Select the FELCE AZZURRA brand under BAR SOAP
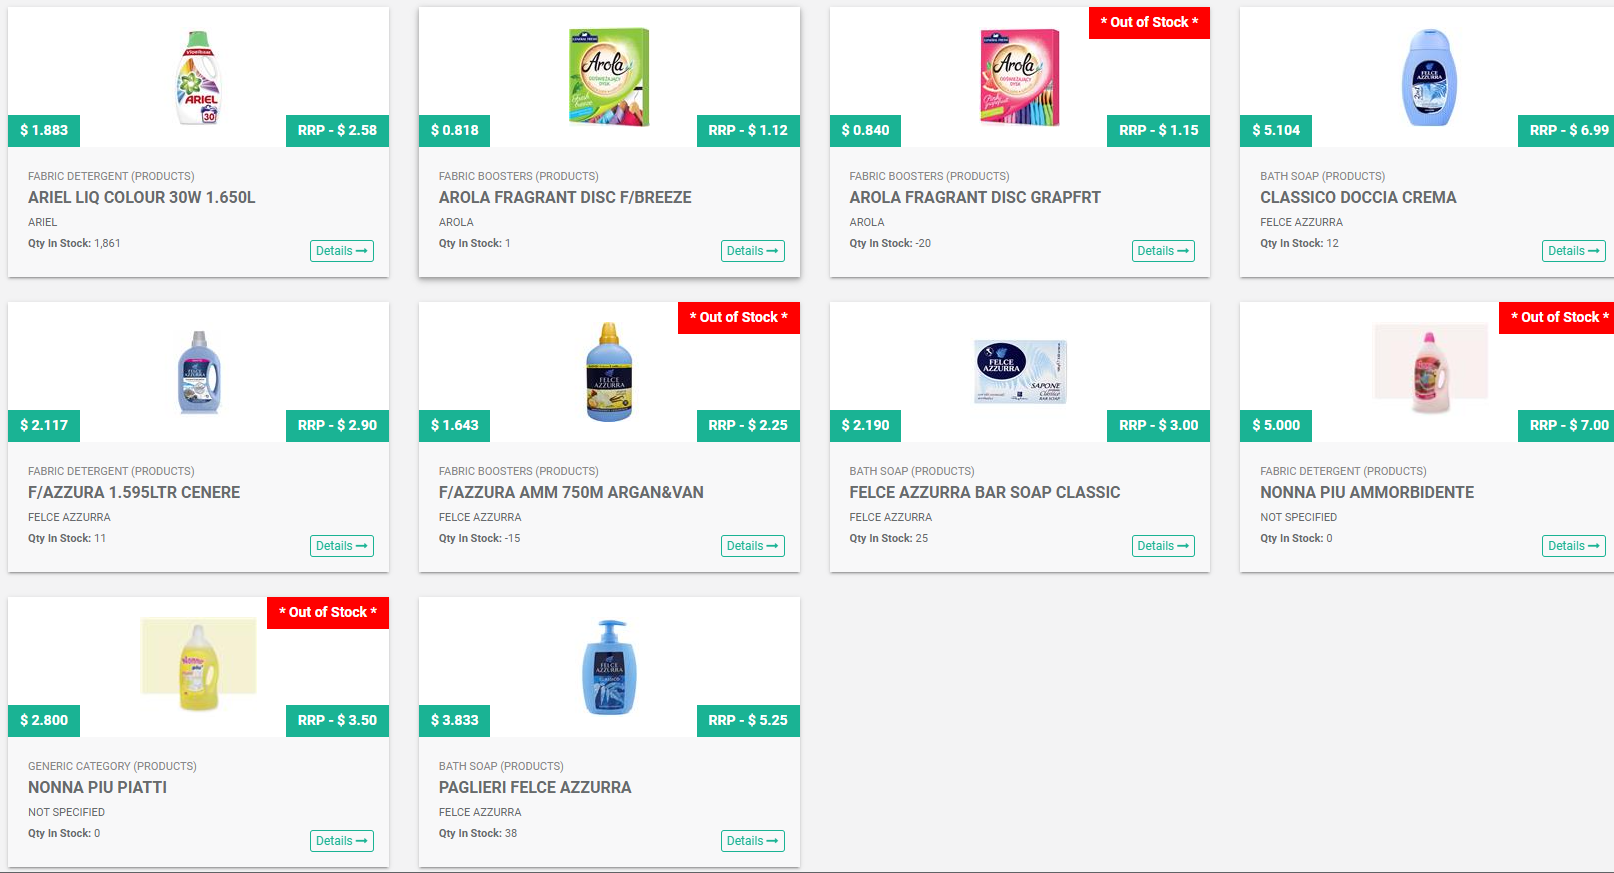 pyautogui.click(x=889, y=517)
